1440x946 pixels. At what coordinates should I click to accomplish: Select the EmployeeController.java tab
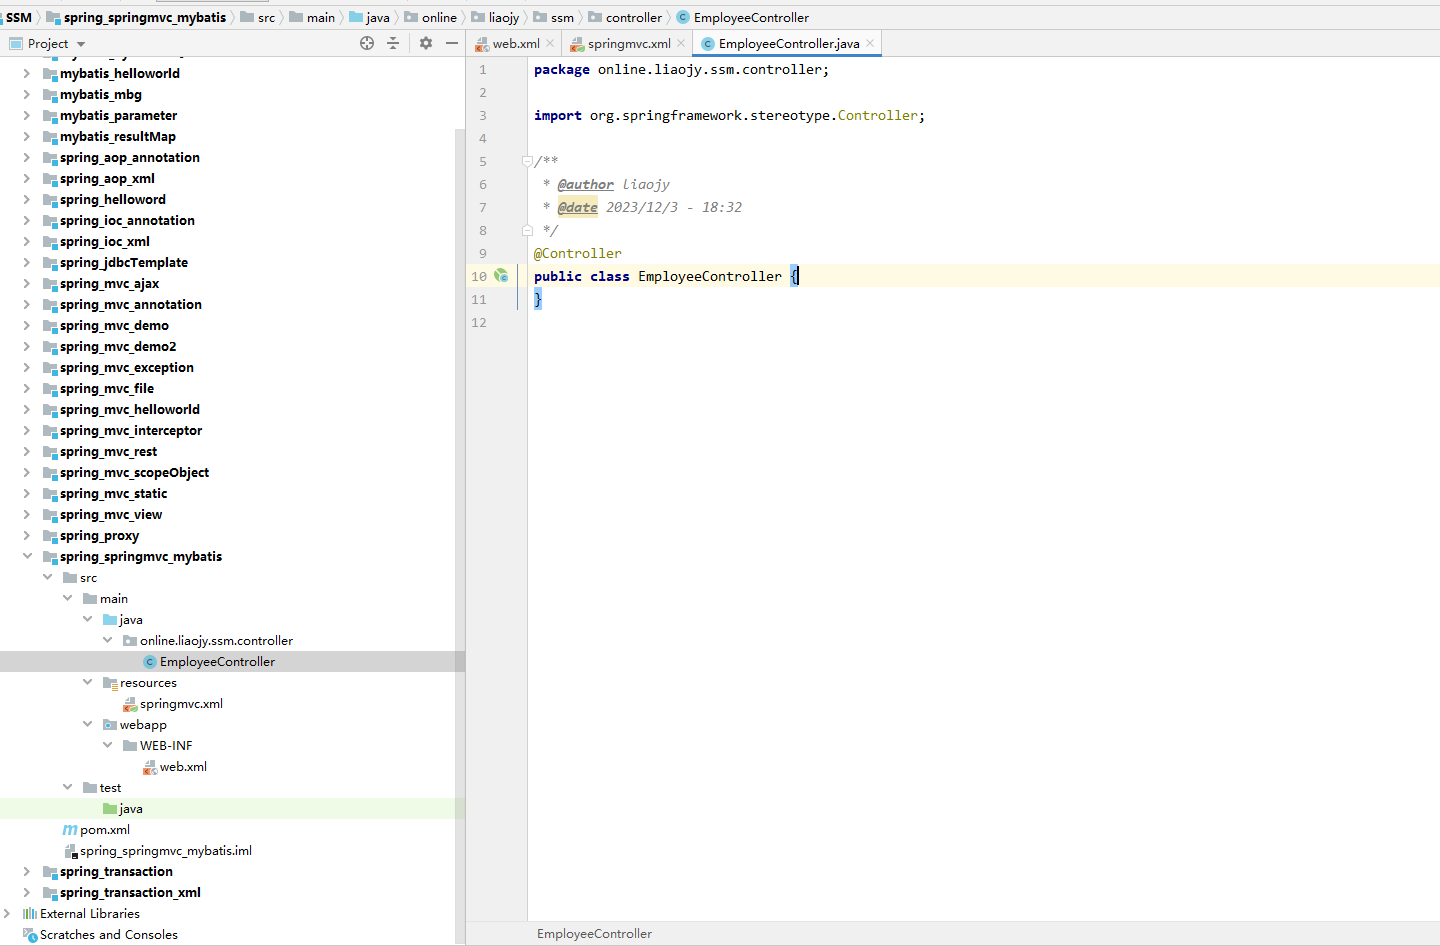tap(789, 44)
